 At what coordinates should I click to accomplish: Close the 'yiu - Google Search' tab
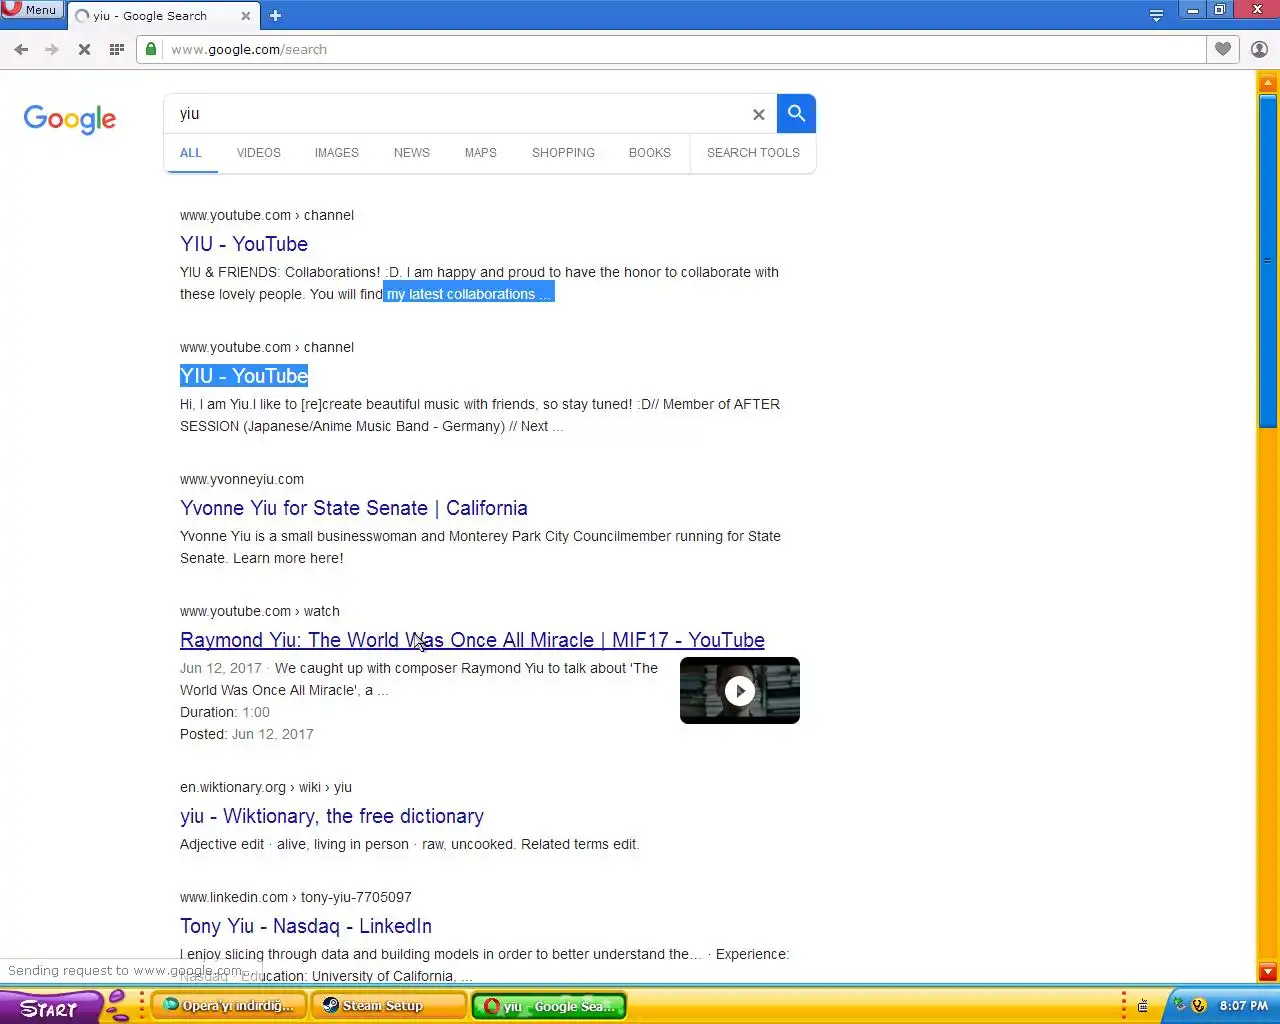[x=246, y=16]
